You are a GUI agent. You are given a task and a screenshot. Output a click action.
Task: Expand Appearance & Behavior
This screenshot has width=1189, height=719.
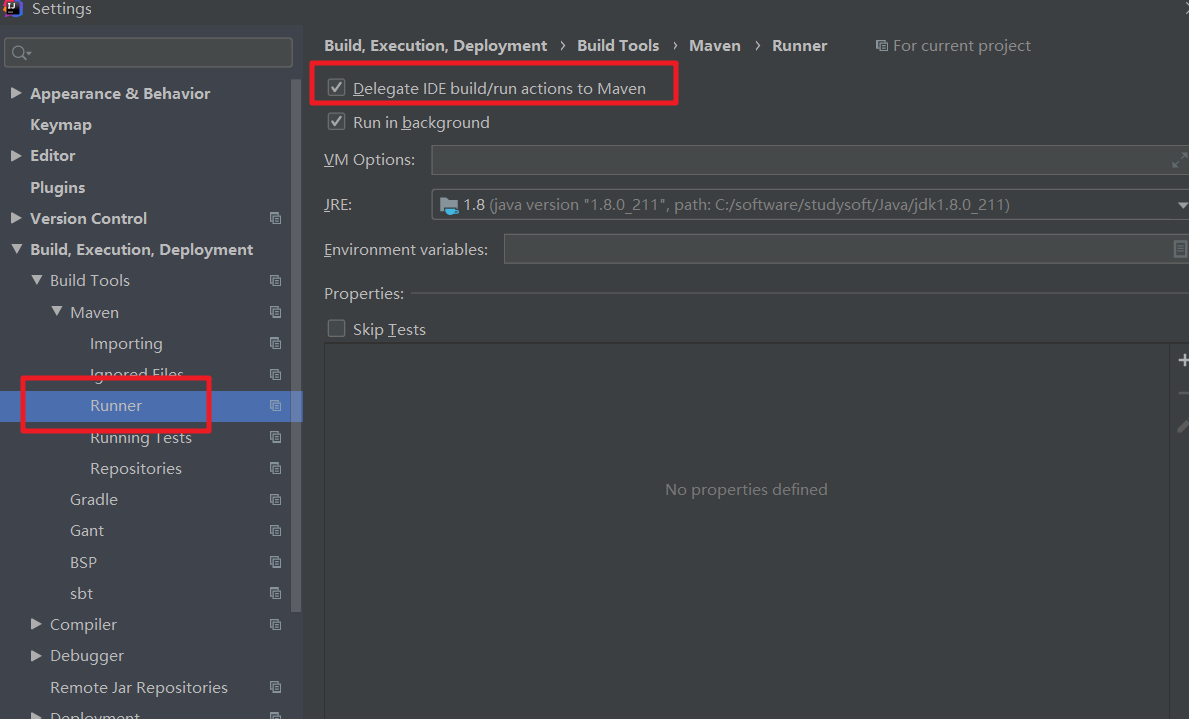point(16,93)
